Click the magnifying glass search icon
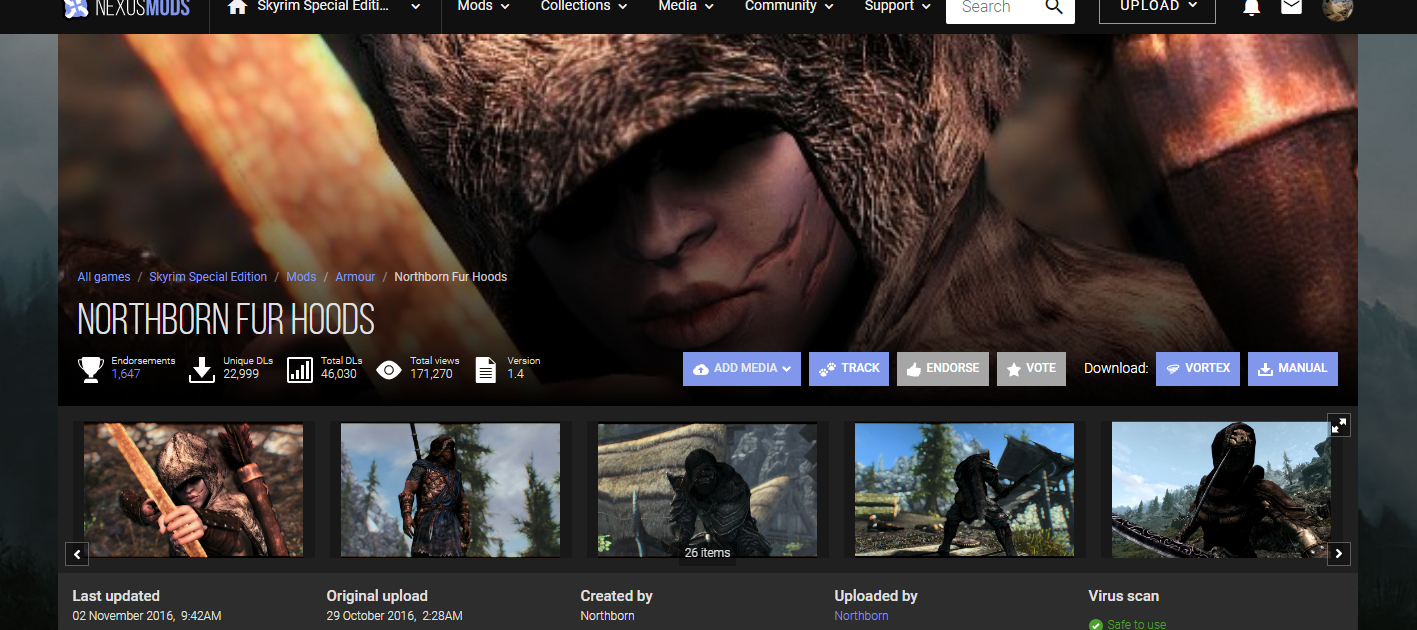The image size is (1417, 630). click(x=1054, y=7)
